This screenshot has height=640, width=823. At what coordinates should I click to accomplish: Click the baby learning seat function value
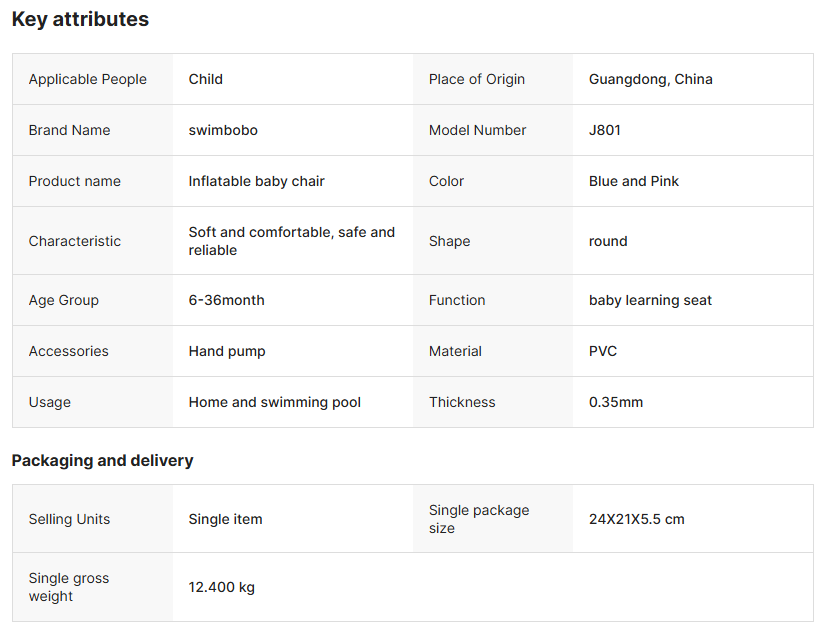pos(650,300)
